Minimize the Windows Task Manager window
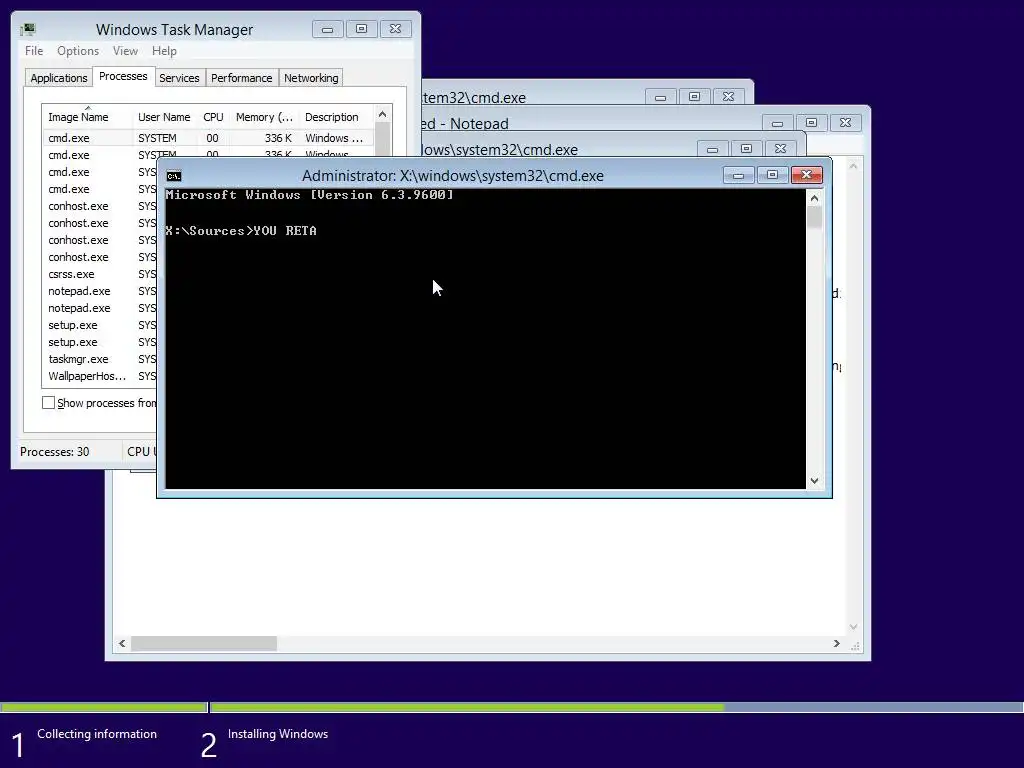 [x=328, y=29]
